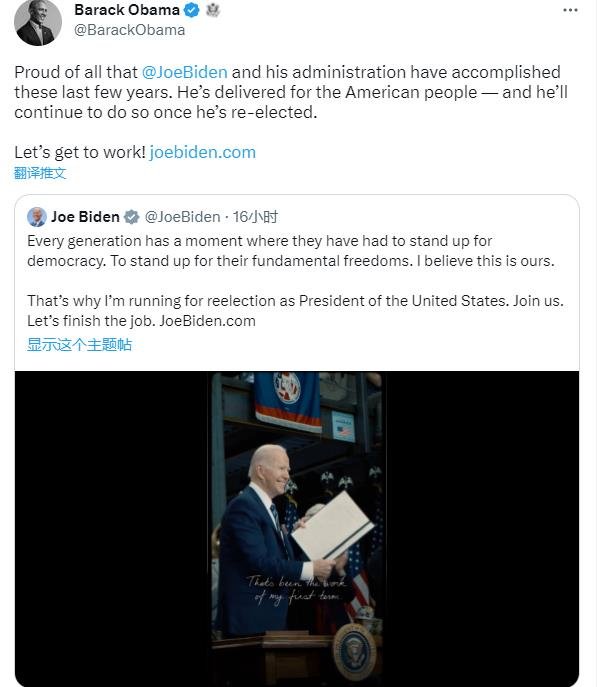Click the presidential seal on the podium in video
The height and width of the screenshot is (687, 597).
pyautogui.click(x=354, y=653)
